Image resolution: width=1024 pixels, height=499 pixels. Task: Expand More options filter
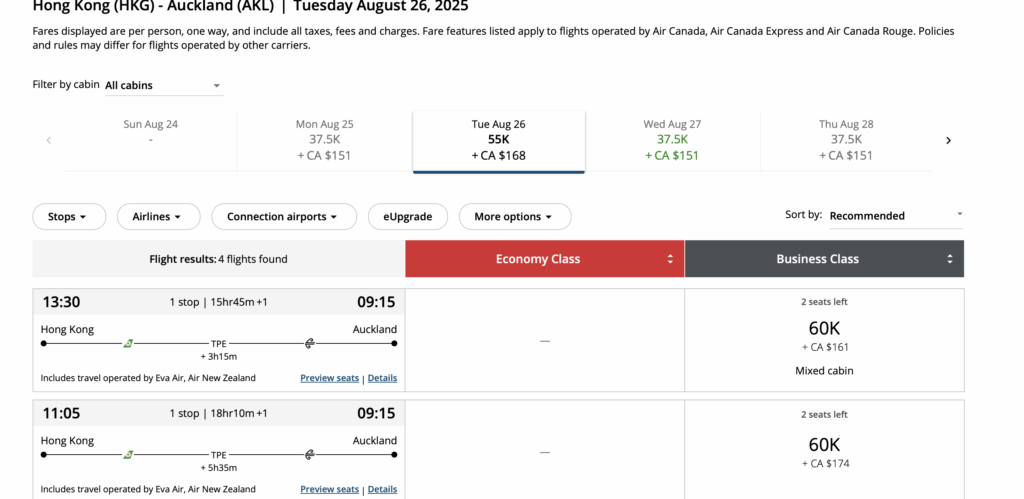coord(515,217)
